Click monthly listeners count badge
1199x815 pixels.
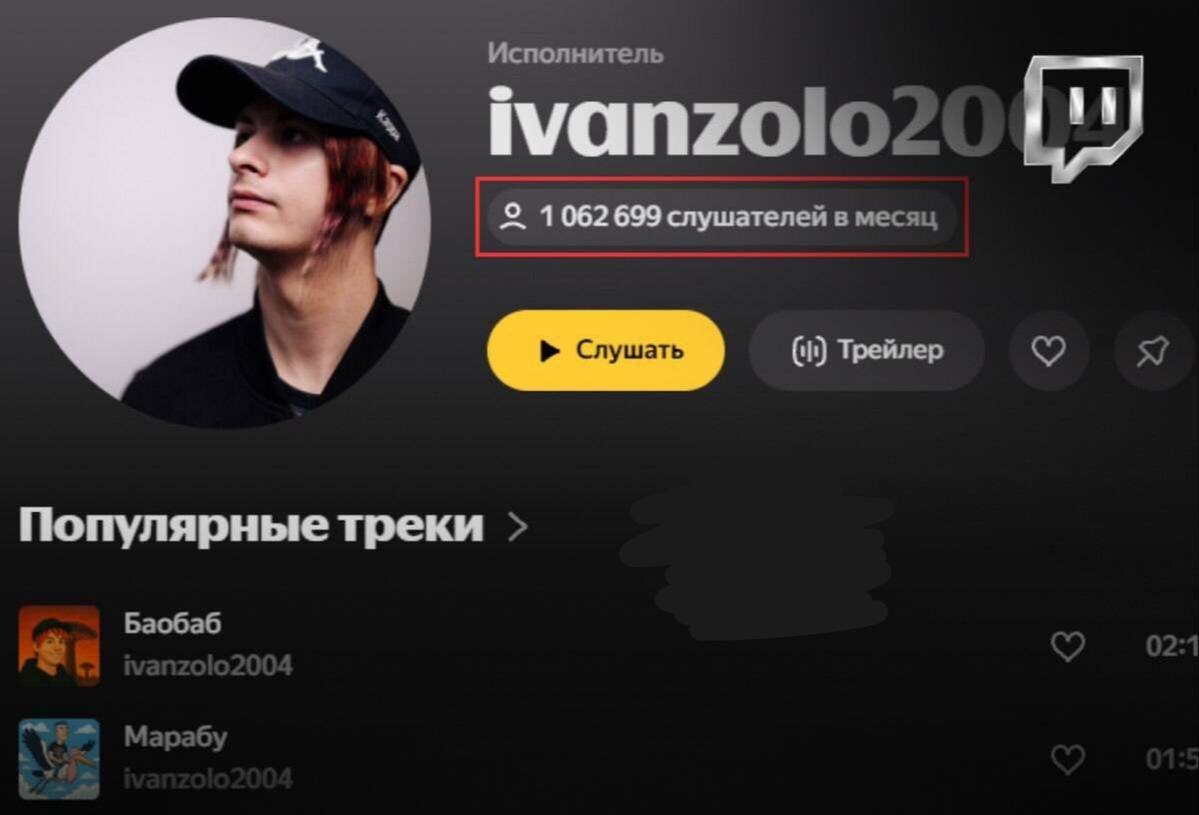coord(721,217)
